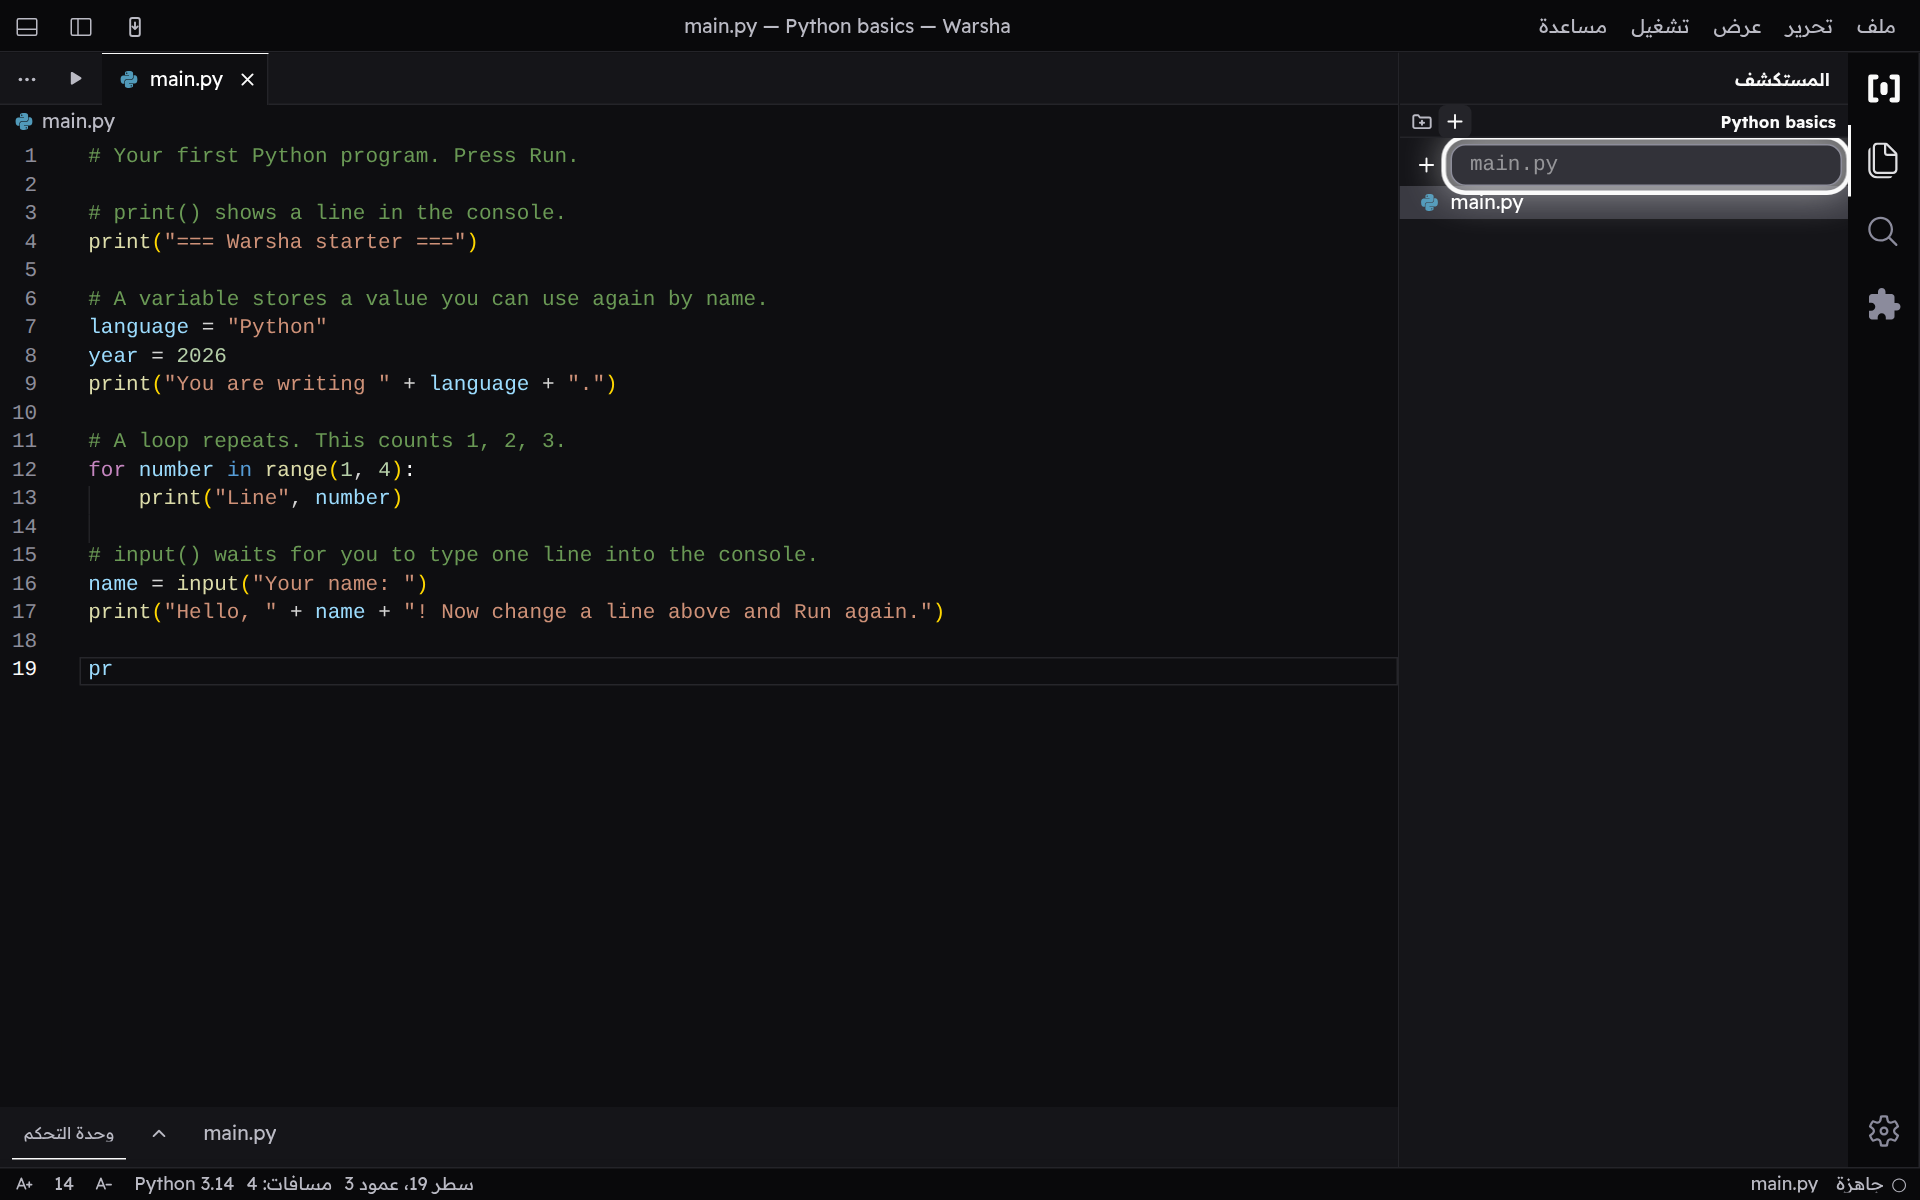Image resolution: width=1920 pixels, height=1200 pixels.
Task: Decrease font size with A- button
Action: point(104,1184)
